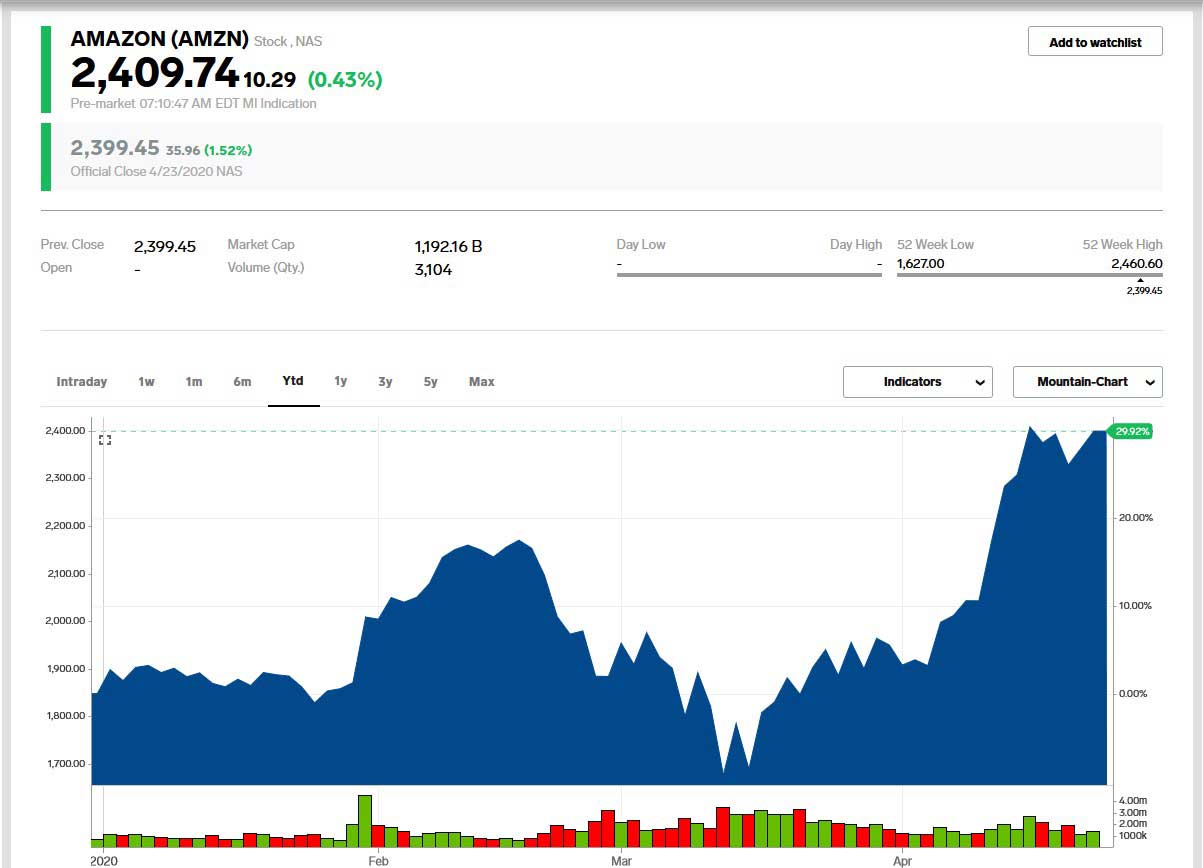Click the tallest green volume bar near Feb
This screenshot has height=868, width=1203.
[x=365, y=821]
